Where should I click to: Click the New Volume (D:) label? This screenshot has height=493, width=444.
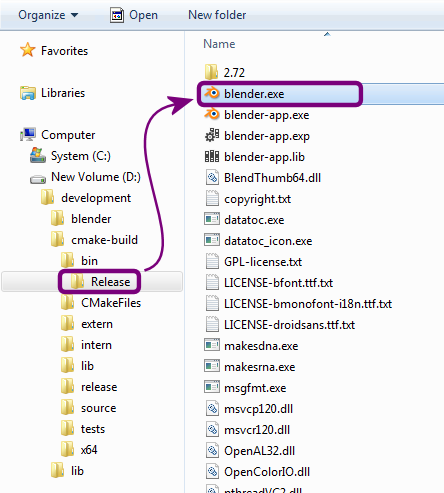coord(96,177)
